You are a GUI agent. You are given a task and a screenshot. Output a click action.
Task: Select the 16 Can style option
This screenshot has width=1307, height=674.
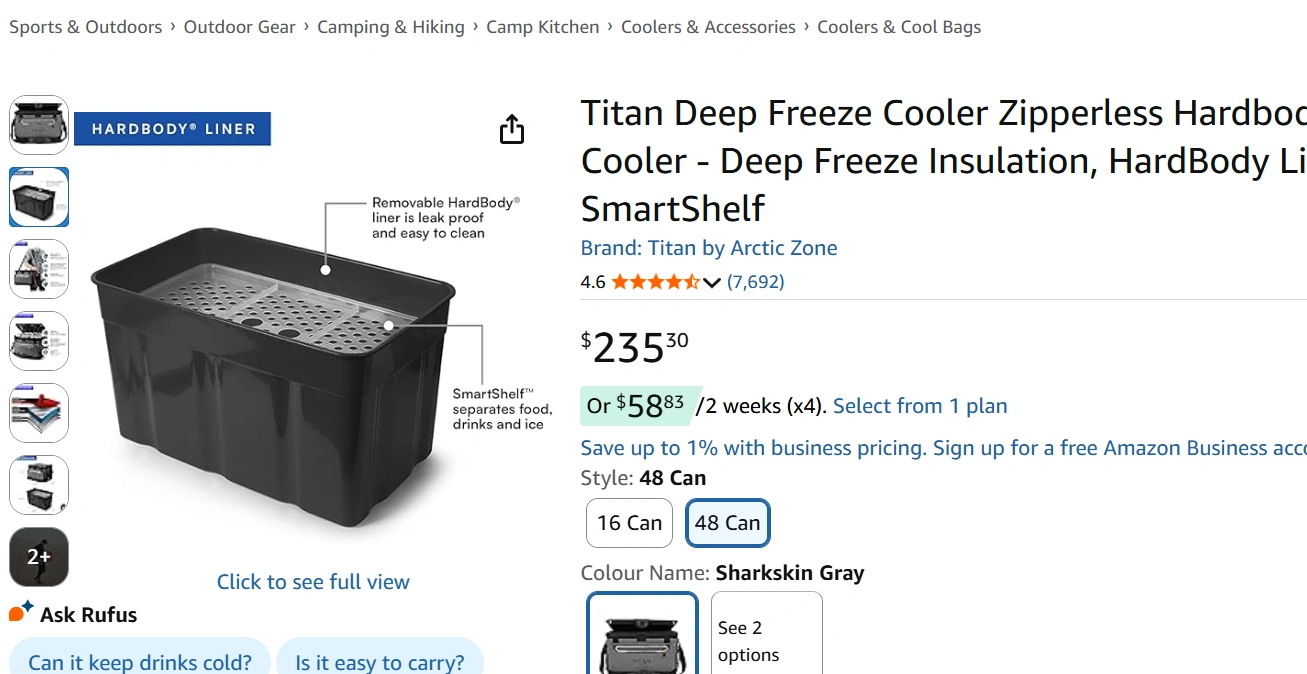coord(629,523)
